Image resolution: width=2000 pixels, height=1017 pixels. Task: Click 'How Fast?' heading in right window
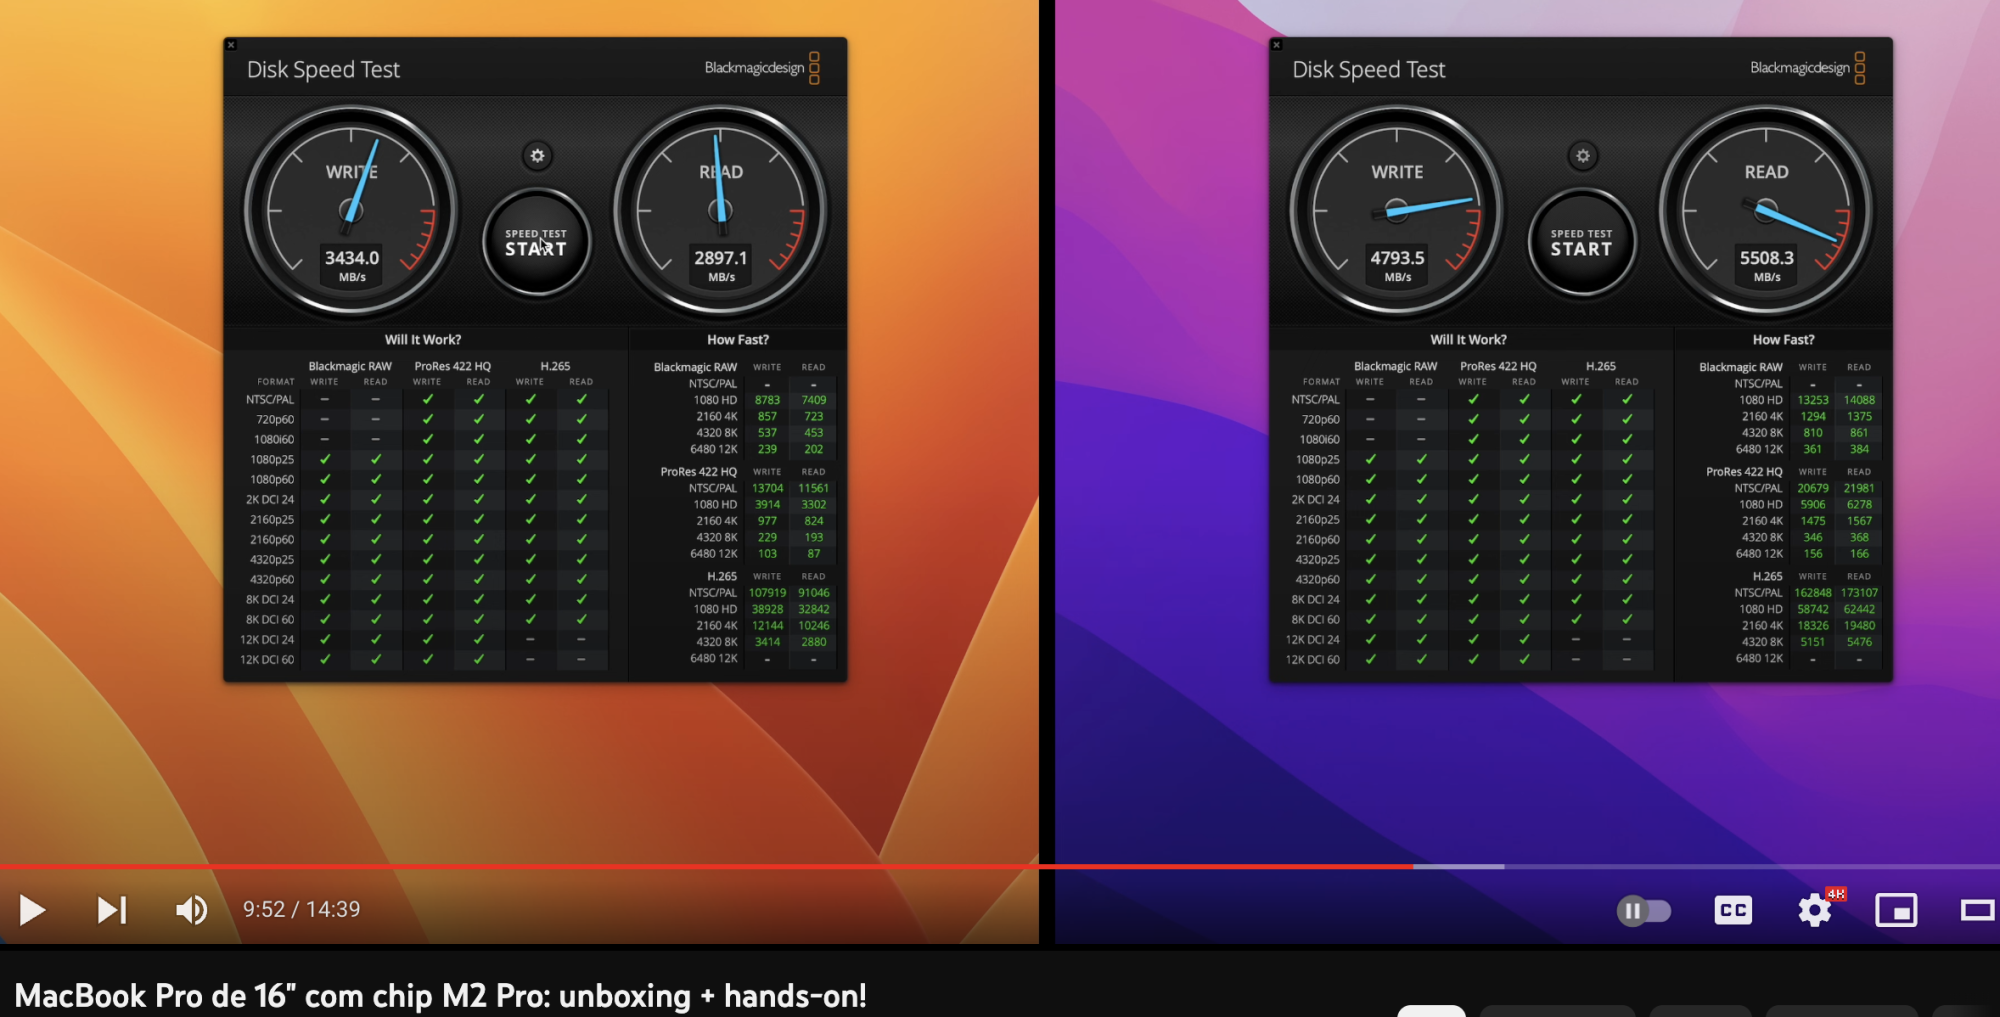tap(1783, 340)
